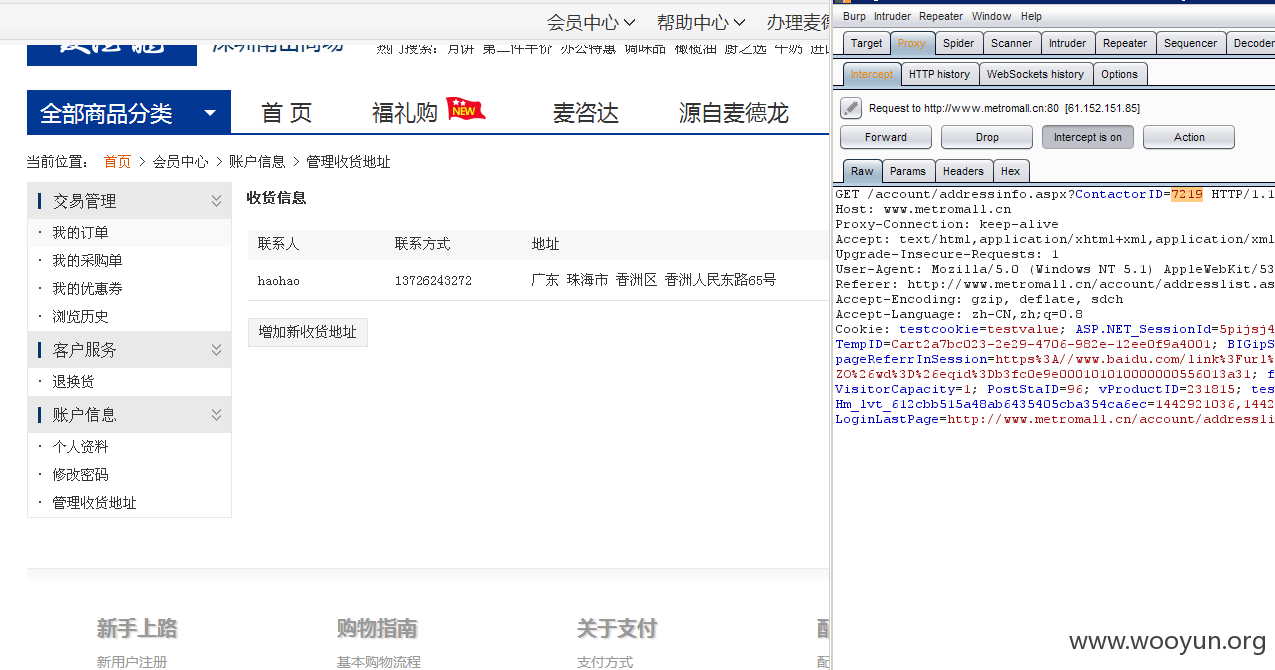This screenshot has height=670, width=1275.
Task: Click the highlighted ContactorID value 7219
Action: click(x=1187, y=194)
